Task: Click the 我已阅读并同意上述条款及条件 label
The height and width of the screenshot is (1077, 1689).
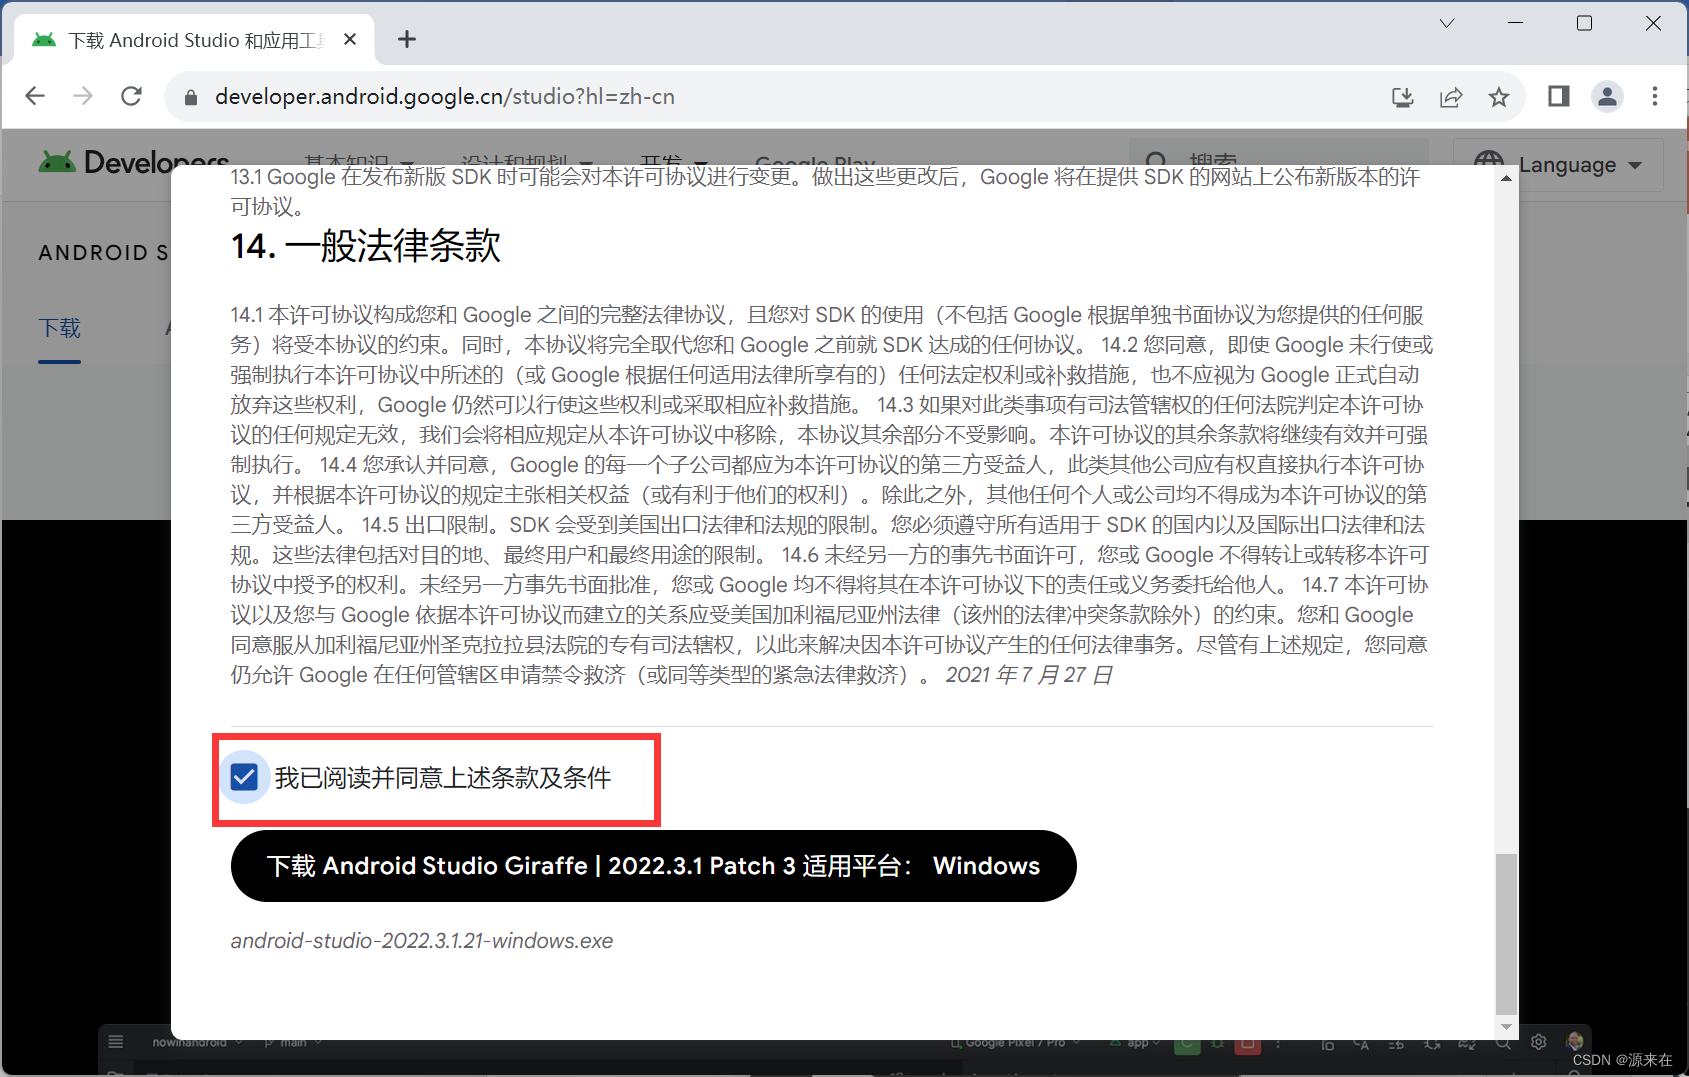Action: tap(443, 778)
